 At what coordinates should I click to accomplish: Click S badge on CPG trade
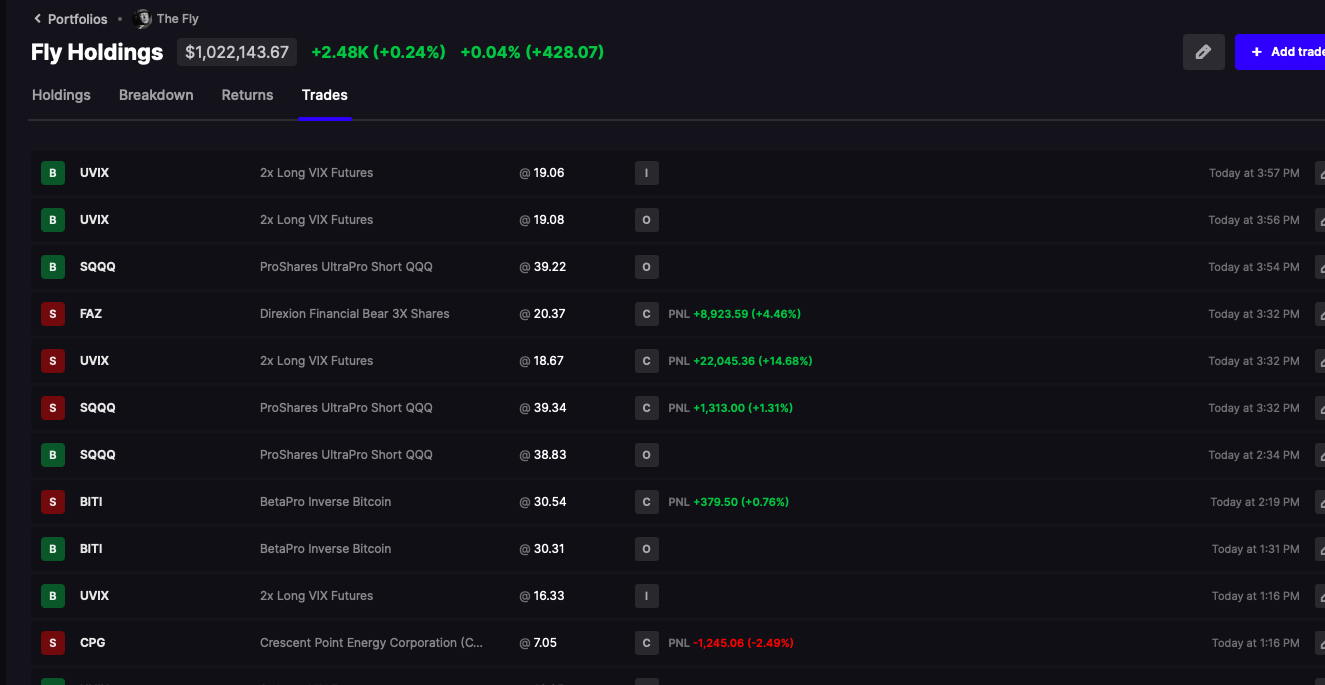[53, 643]
